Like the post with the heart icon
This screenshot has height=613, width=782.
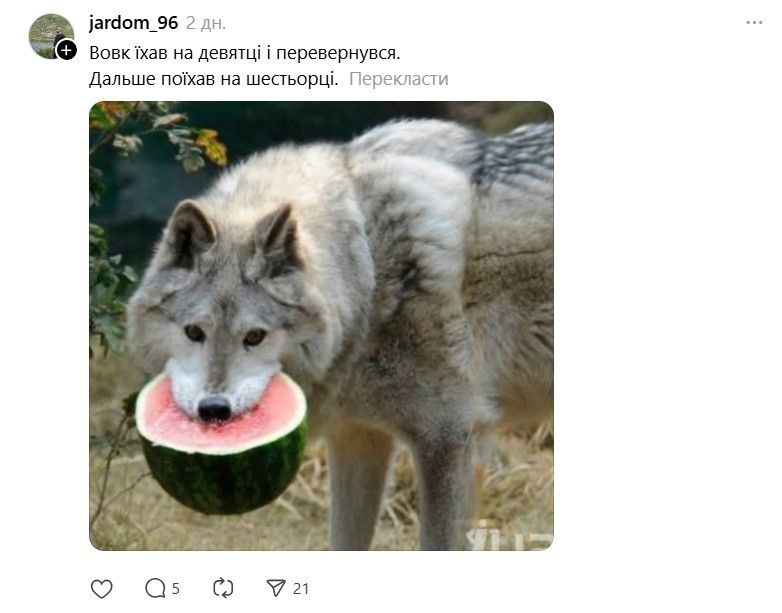coord(102,589)
